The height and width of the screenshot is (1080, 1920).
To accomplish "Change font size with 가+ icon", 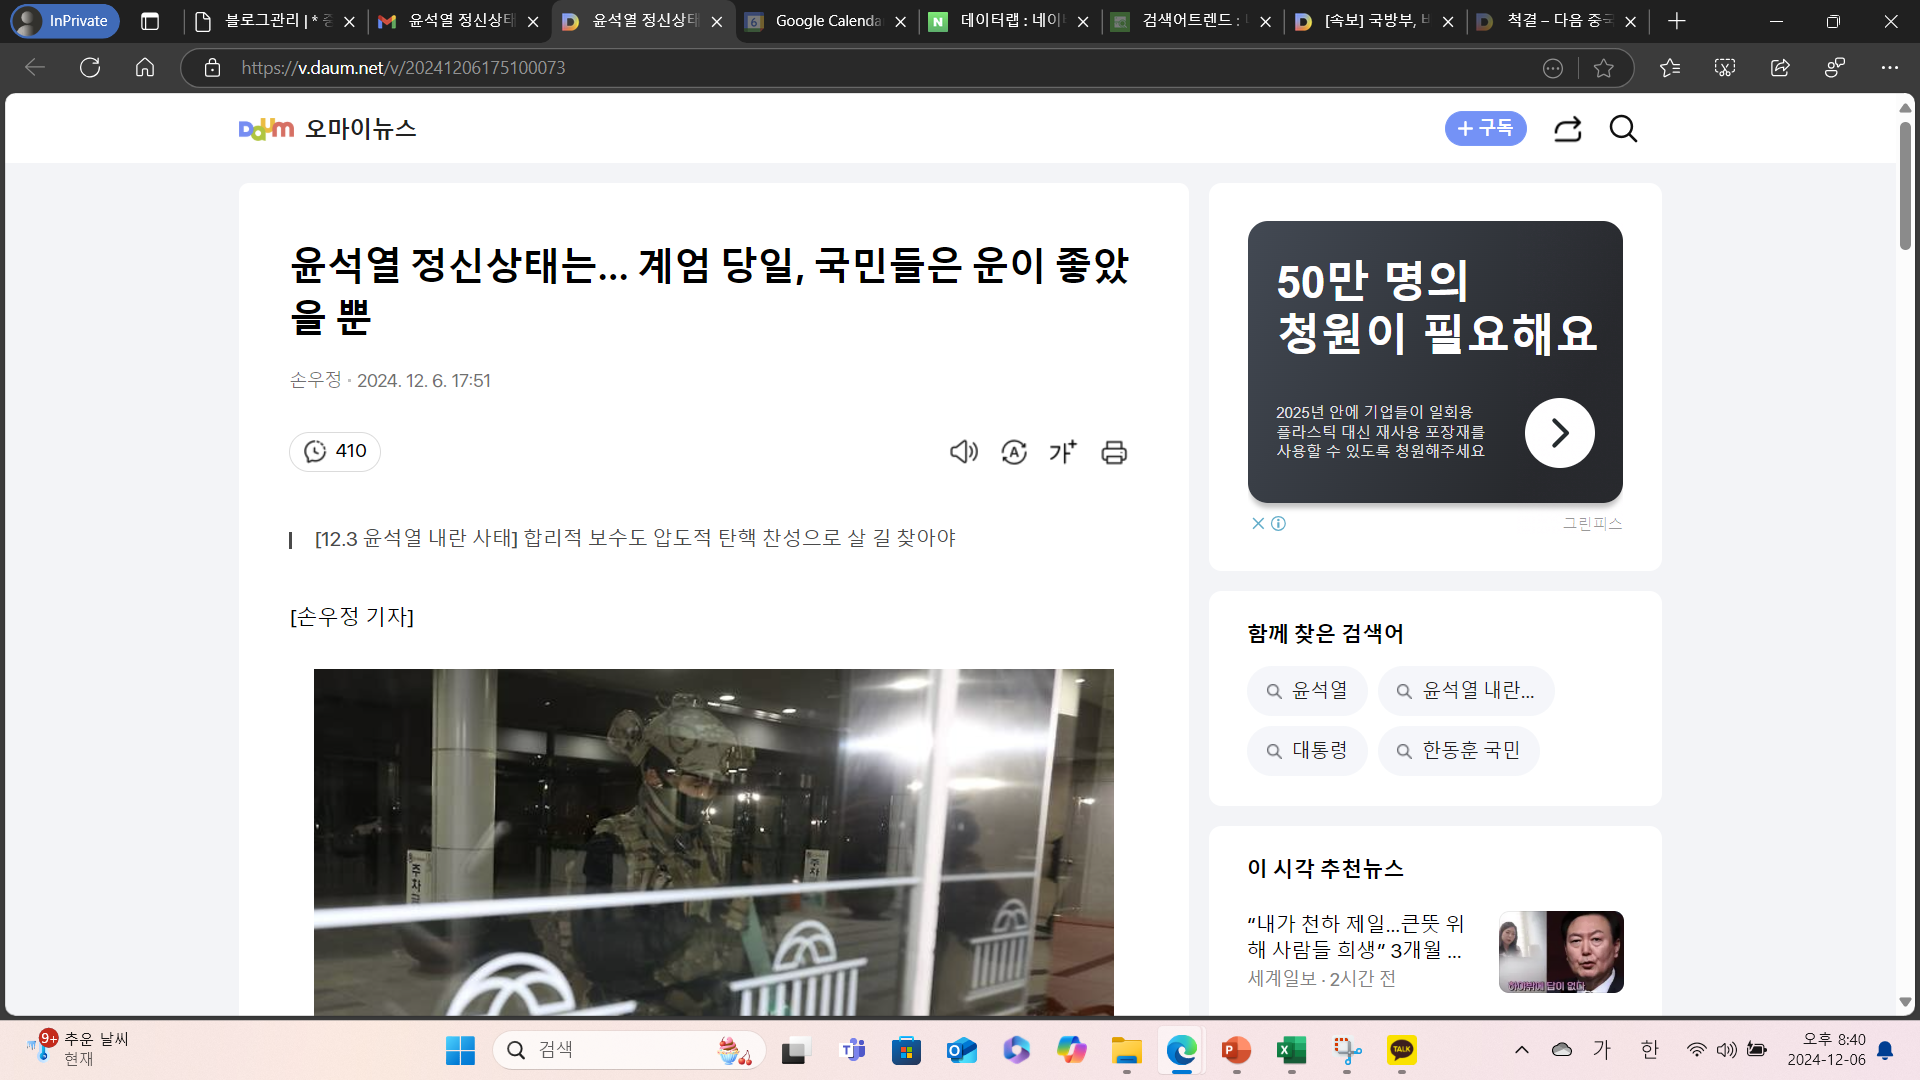I will [1063, 452].
